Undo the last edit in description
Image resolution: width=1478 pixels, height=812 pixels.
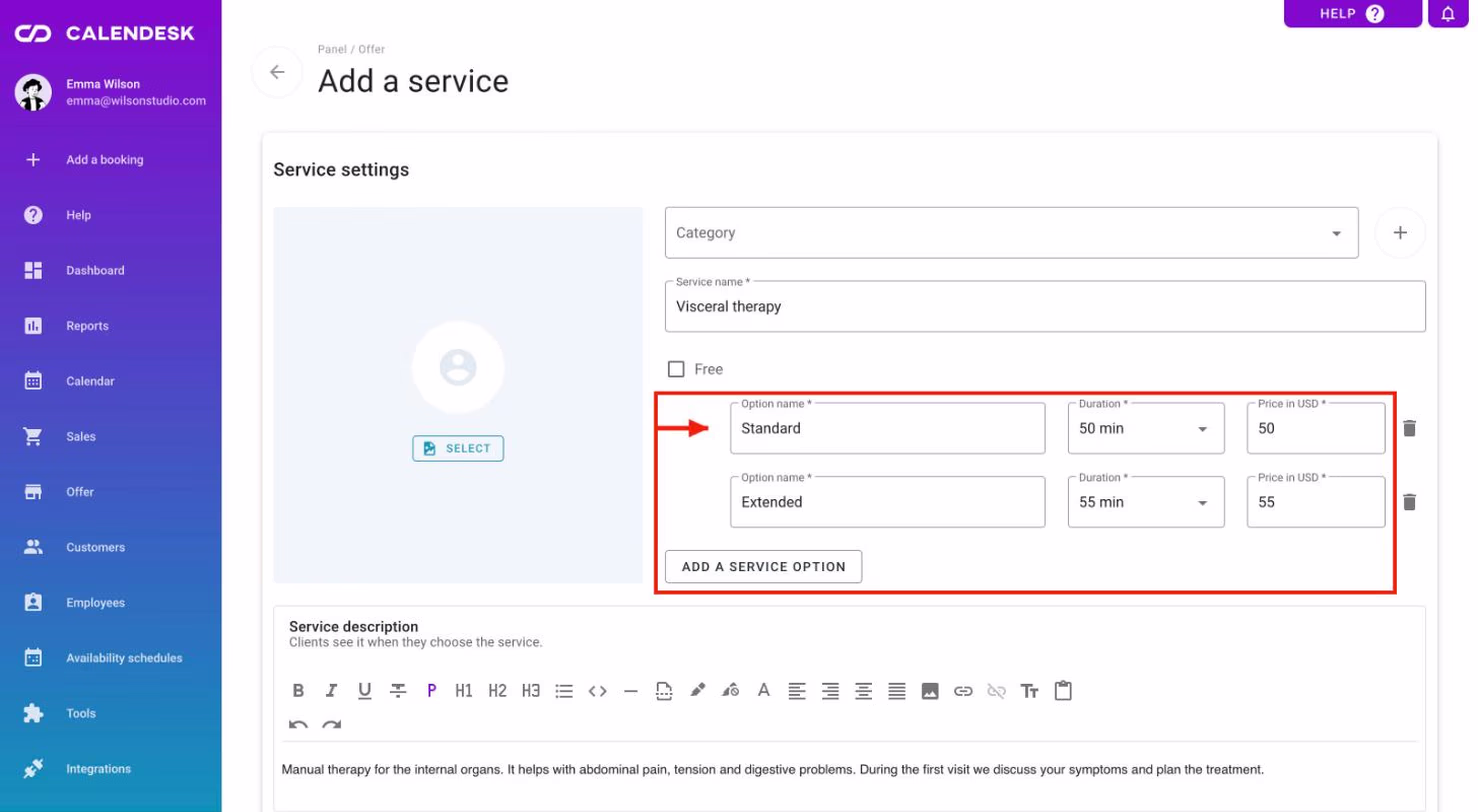pos(298,725)
